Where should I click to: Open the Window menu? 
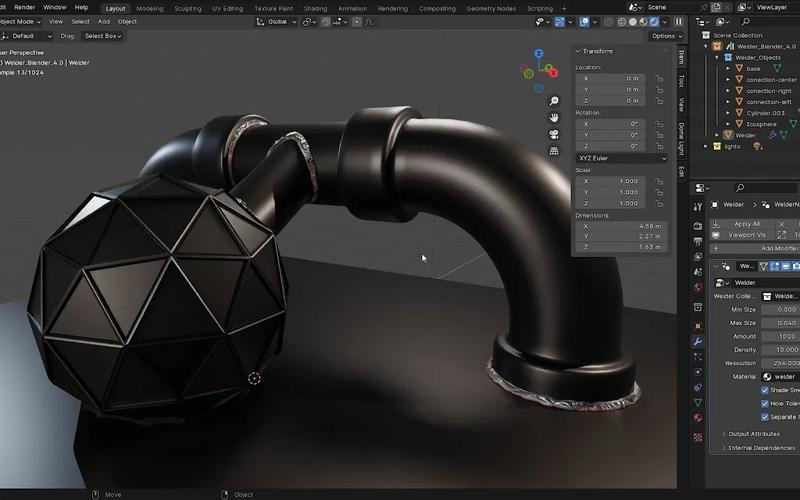pos(55,8)
